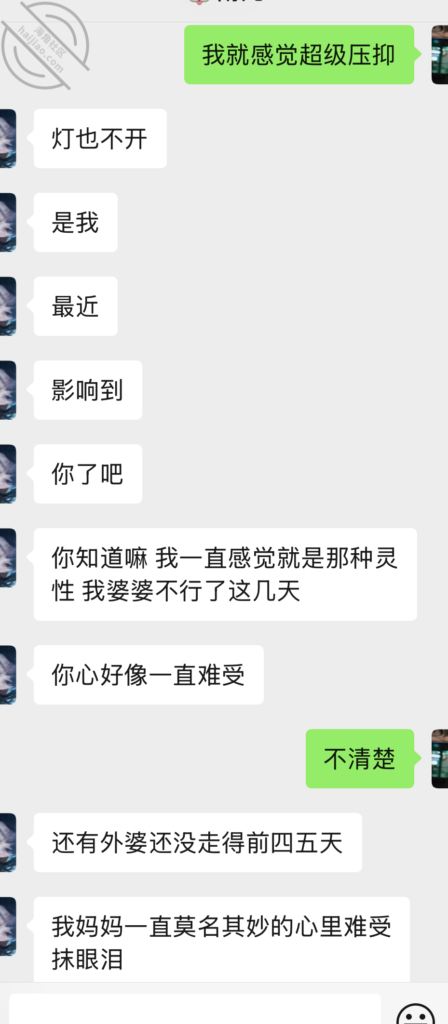The width and height of the screenshot is (448, 1024).
Task: Tap contact avatar beside 你心好像一直难受
Action: point(8,675)
